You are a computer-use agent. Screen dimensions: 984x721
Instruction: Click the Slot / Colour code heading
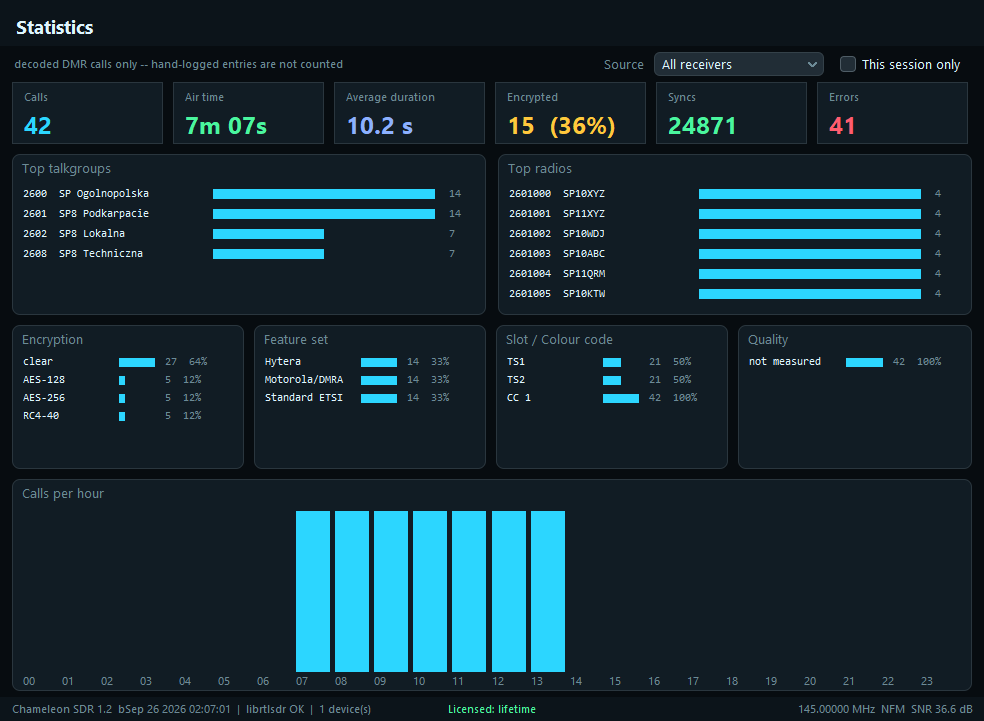point(559,339)
